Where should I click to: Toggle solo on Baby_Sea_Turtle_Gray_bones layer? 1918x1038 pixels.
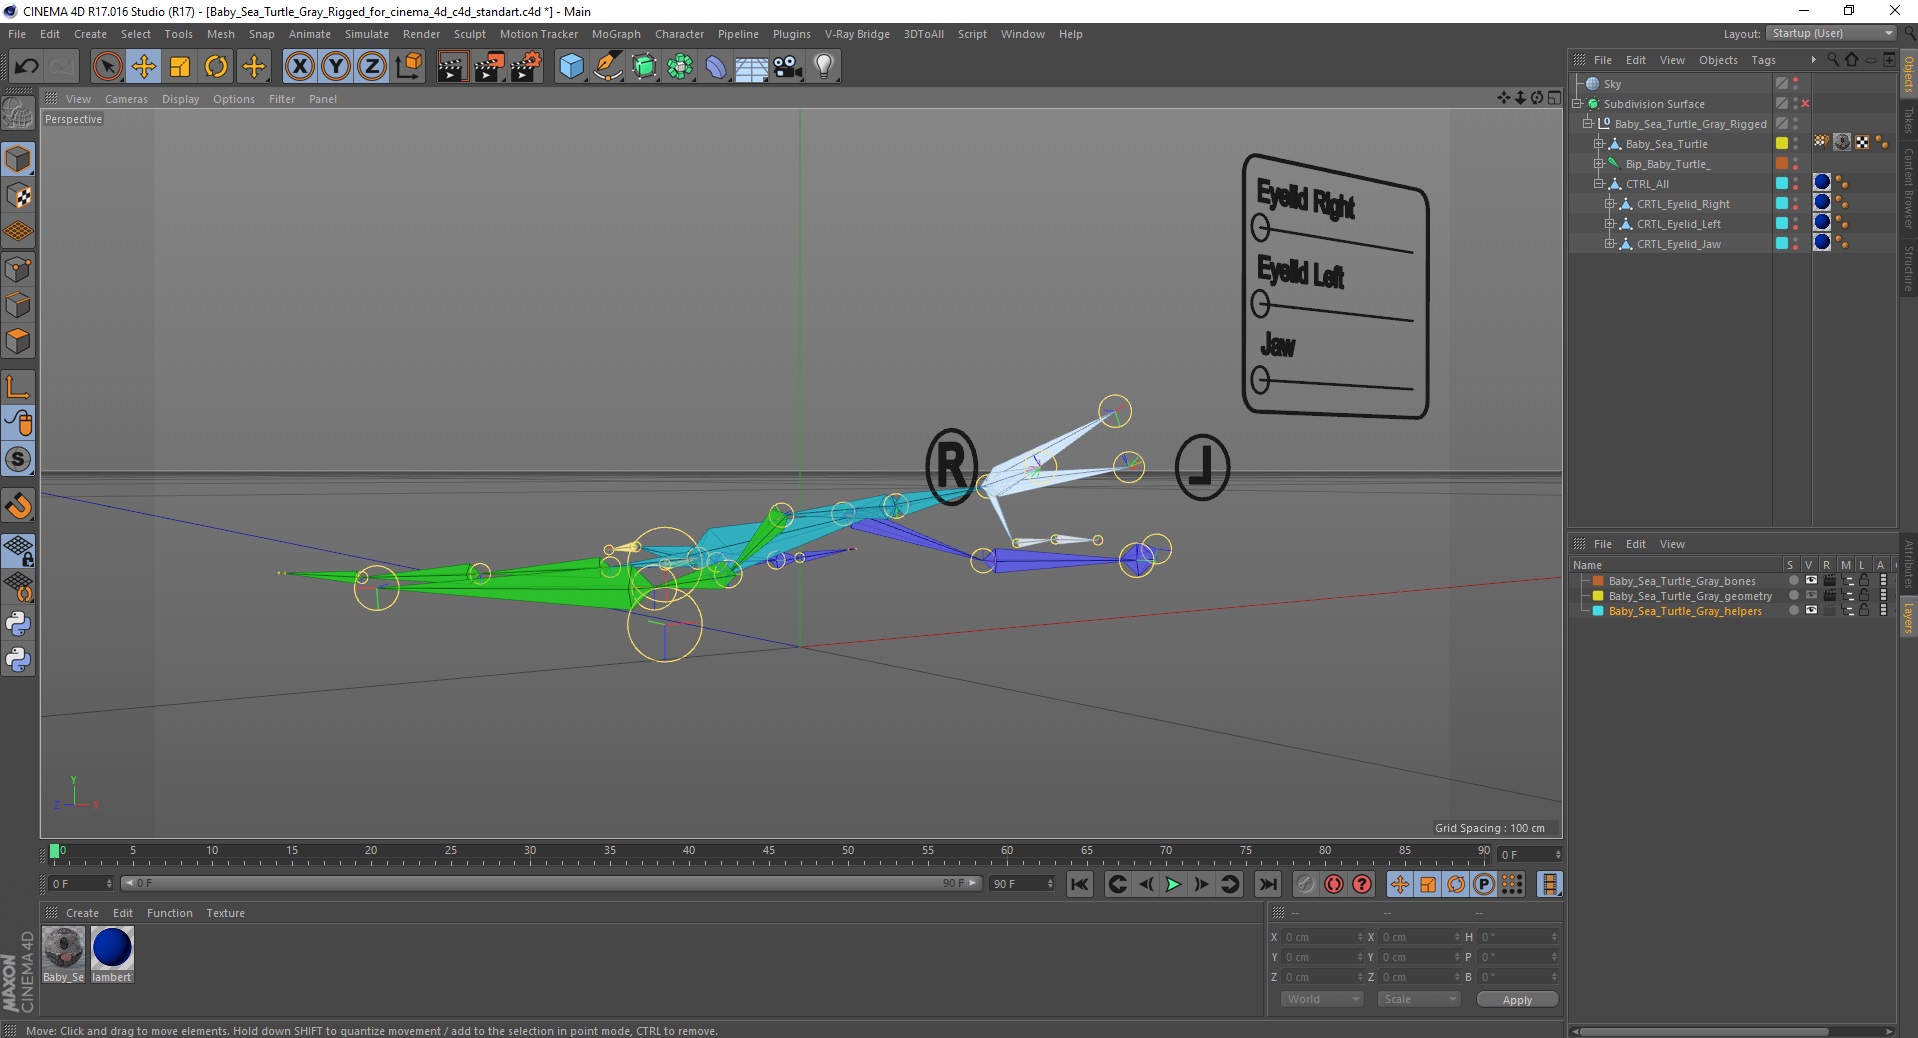pos(1793,581)
